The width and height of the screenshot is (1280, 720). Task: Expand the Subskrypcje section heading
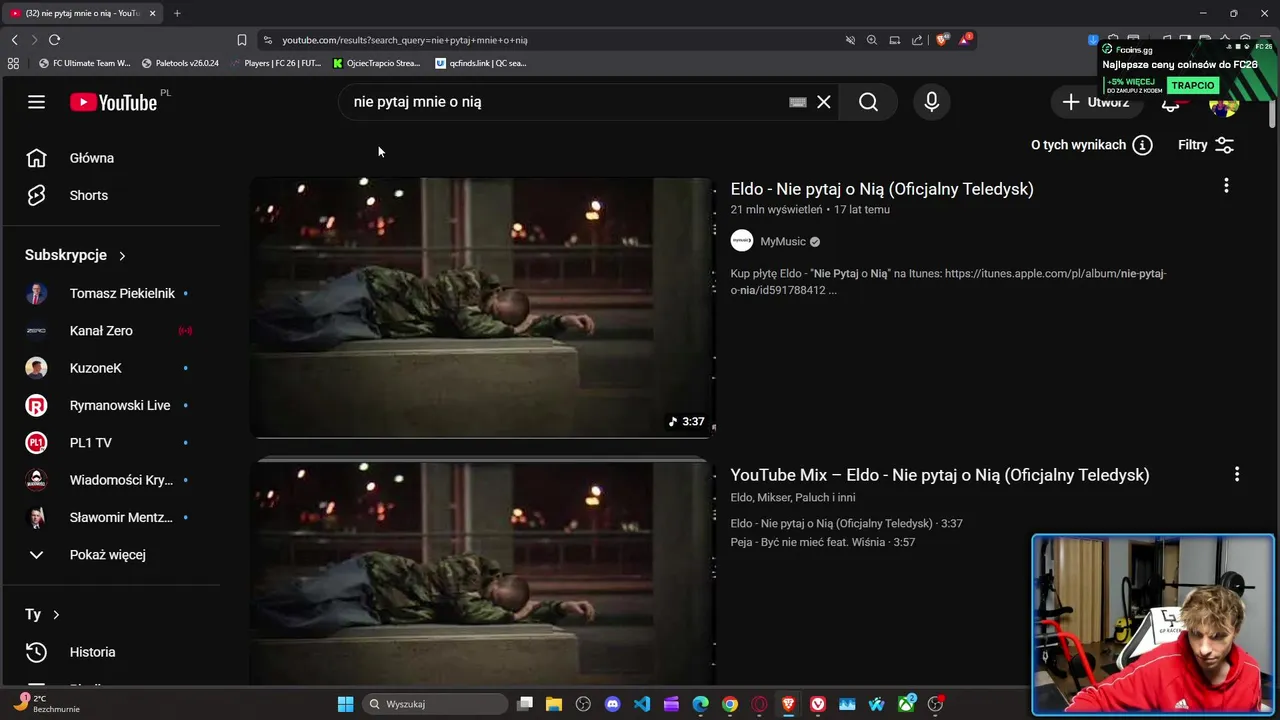coord(76,255)
